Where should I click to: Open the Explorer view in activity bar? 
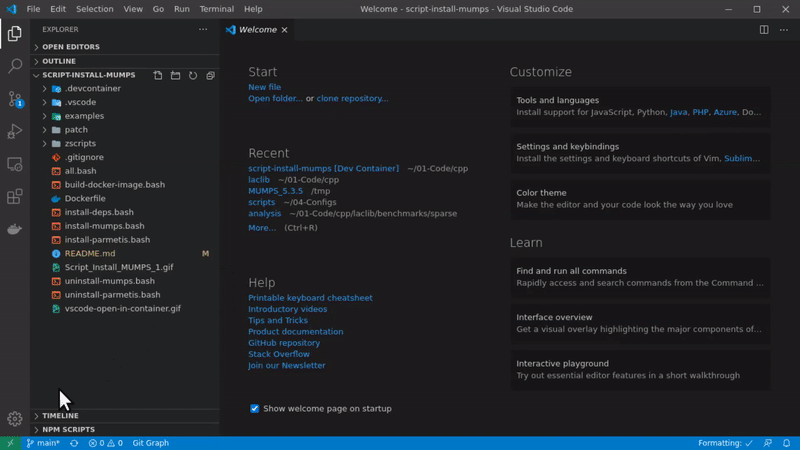14,34
